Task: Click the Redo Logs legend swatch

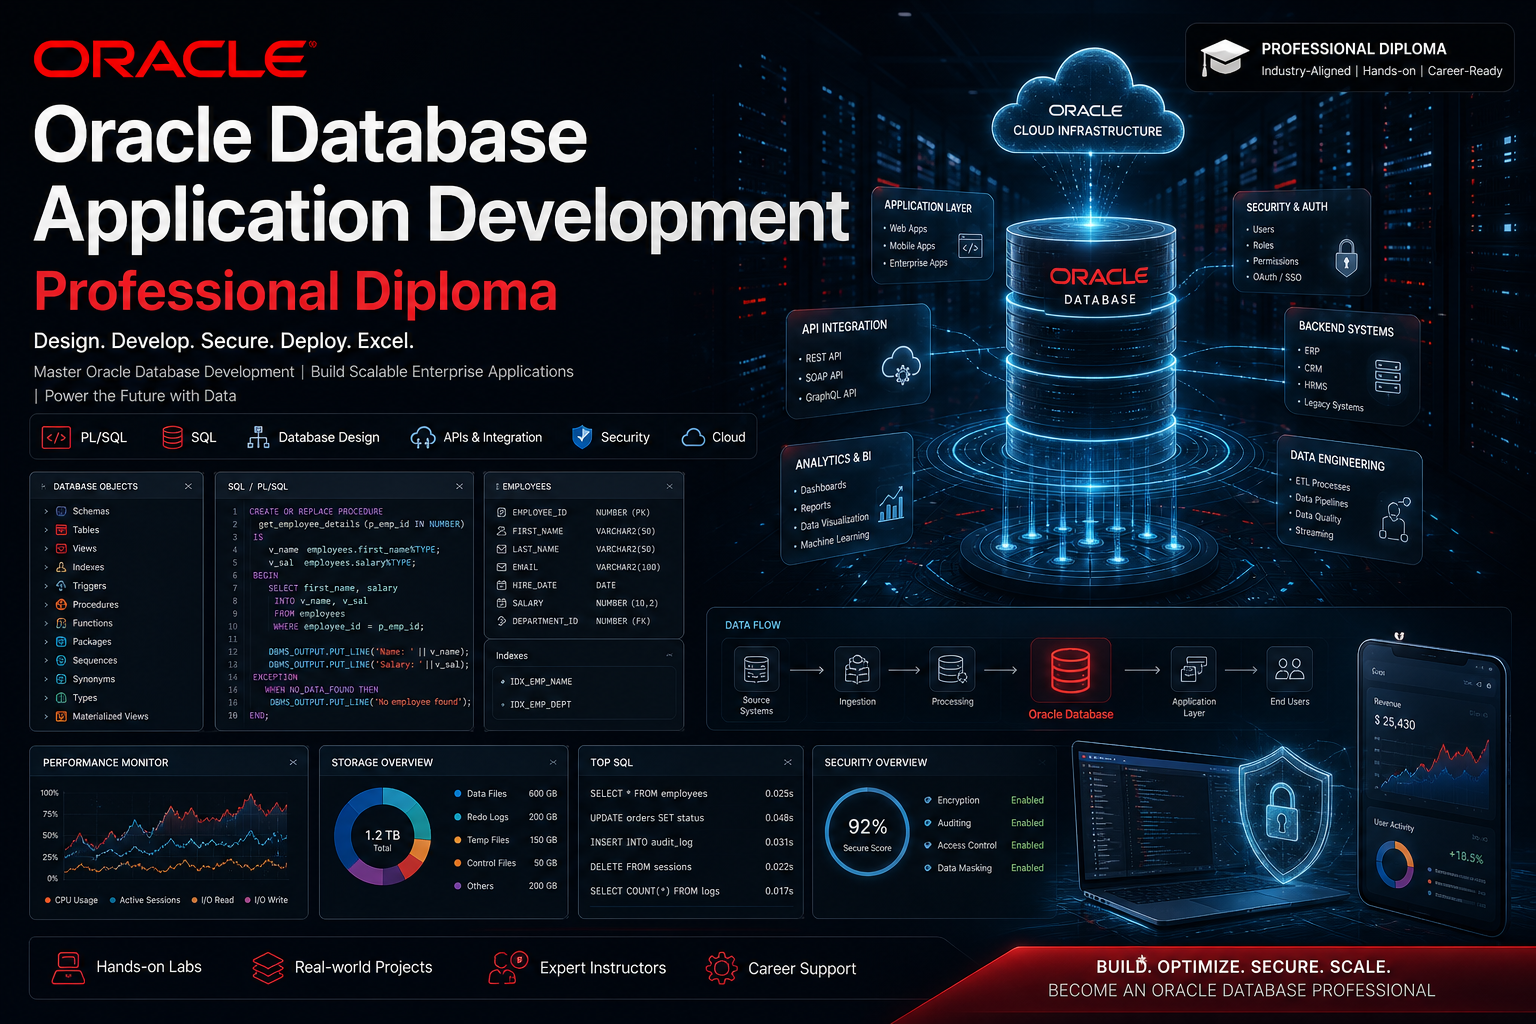Action: pyautogui.click(x=458, y=817)
